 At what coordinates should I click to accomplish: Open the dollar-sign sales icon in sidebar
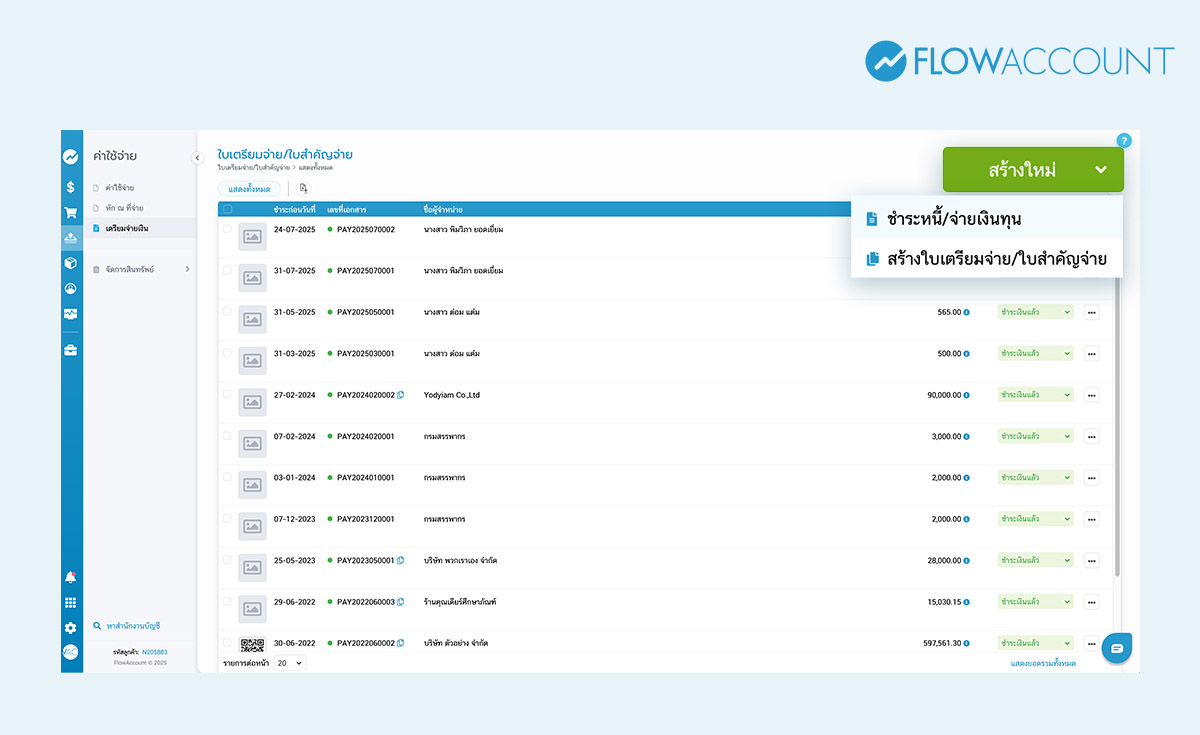[71, 187]
